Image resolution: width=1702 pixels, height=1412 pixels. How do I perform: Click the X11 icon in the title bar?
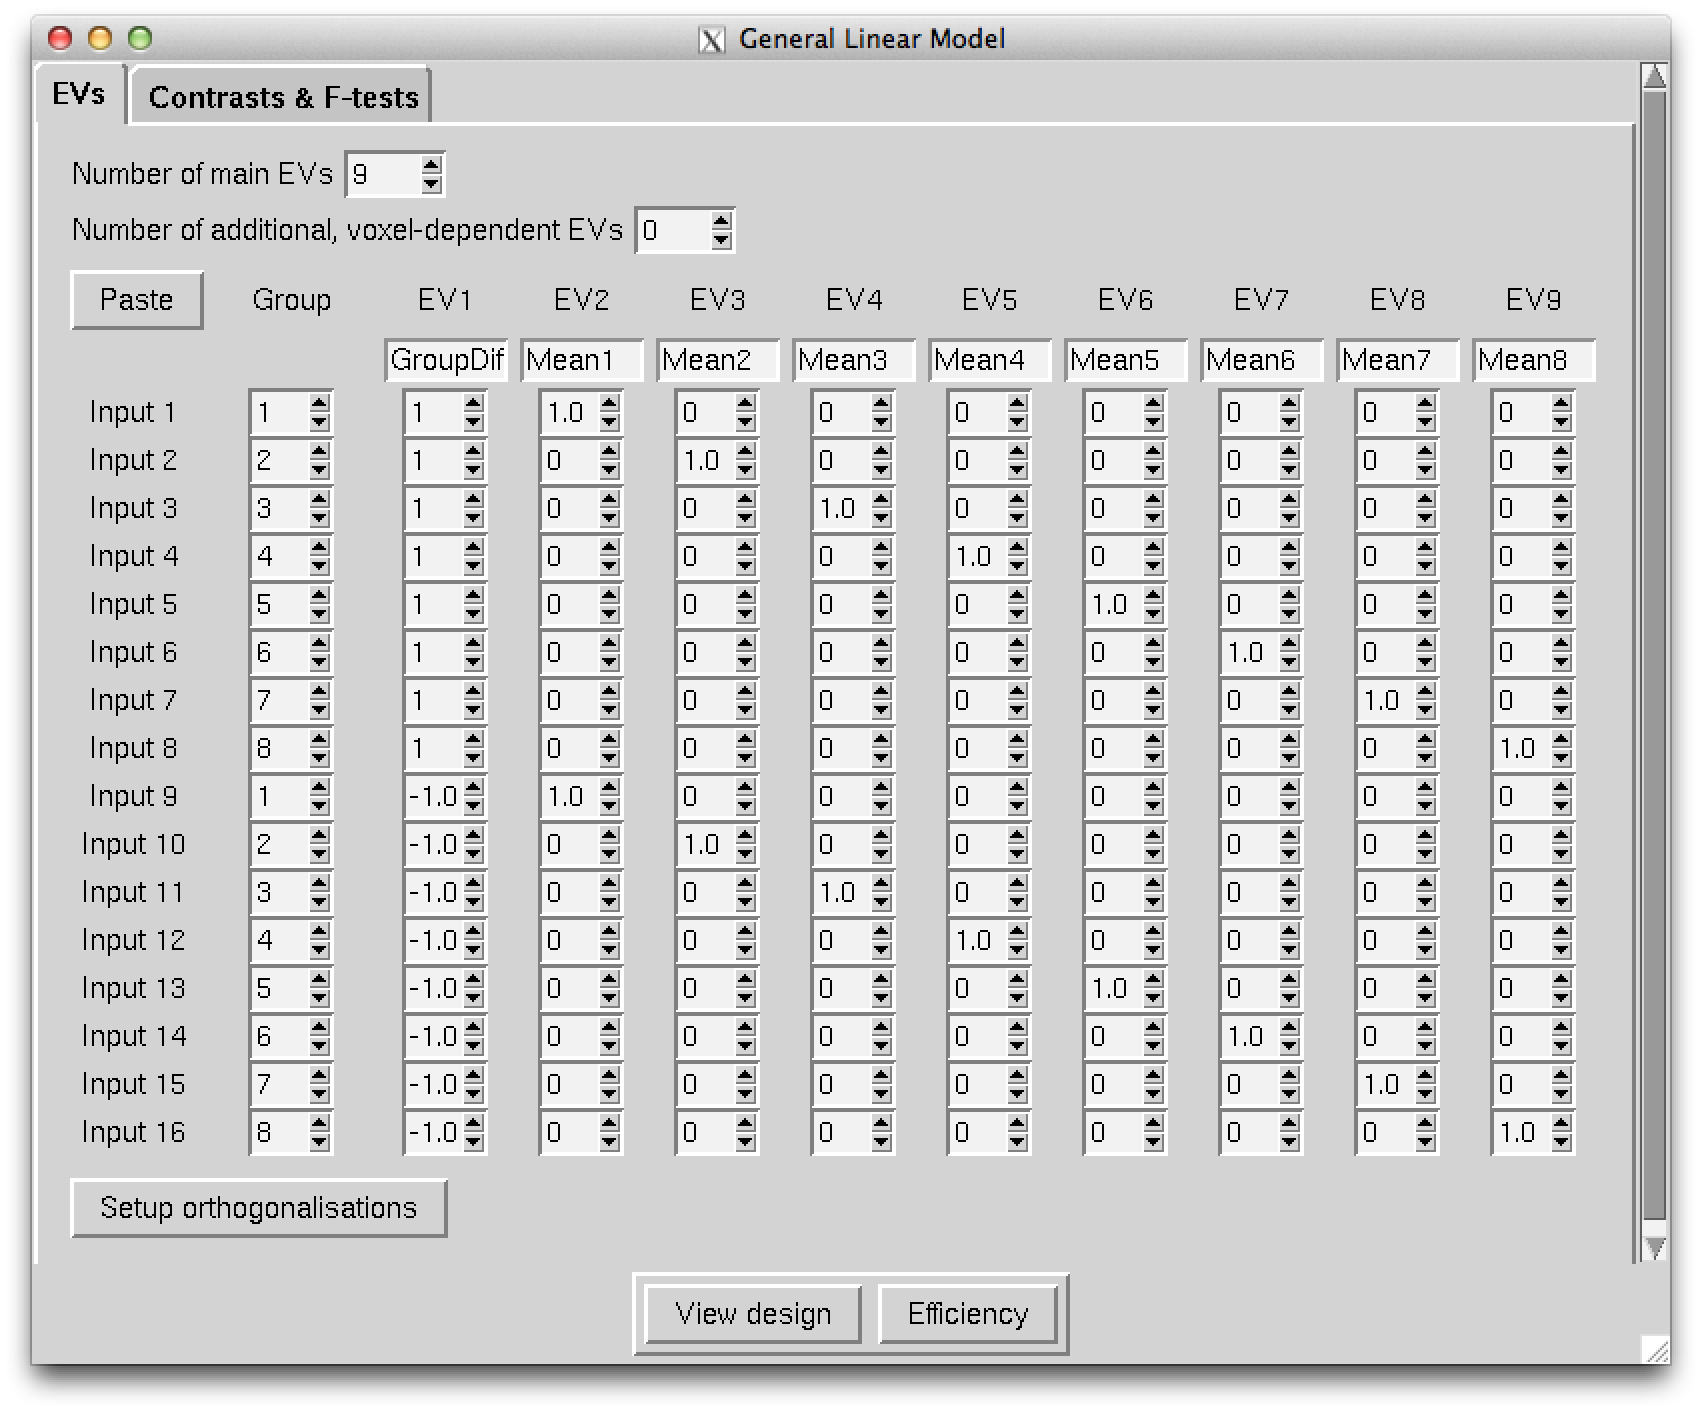(x=711, y=40)
